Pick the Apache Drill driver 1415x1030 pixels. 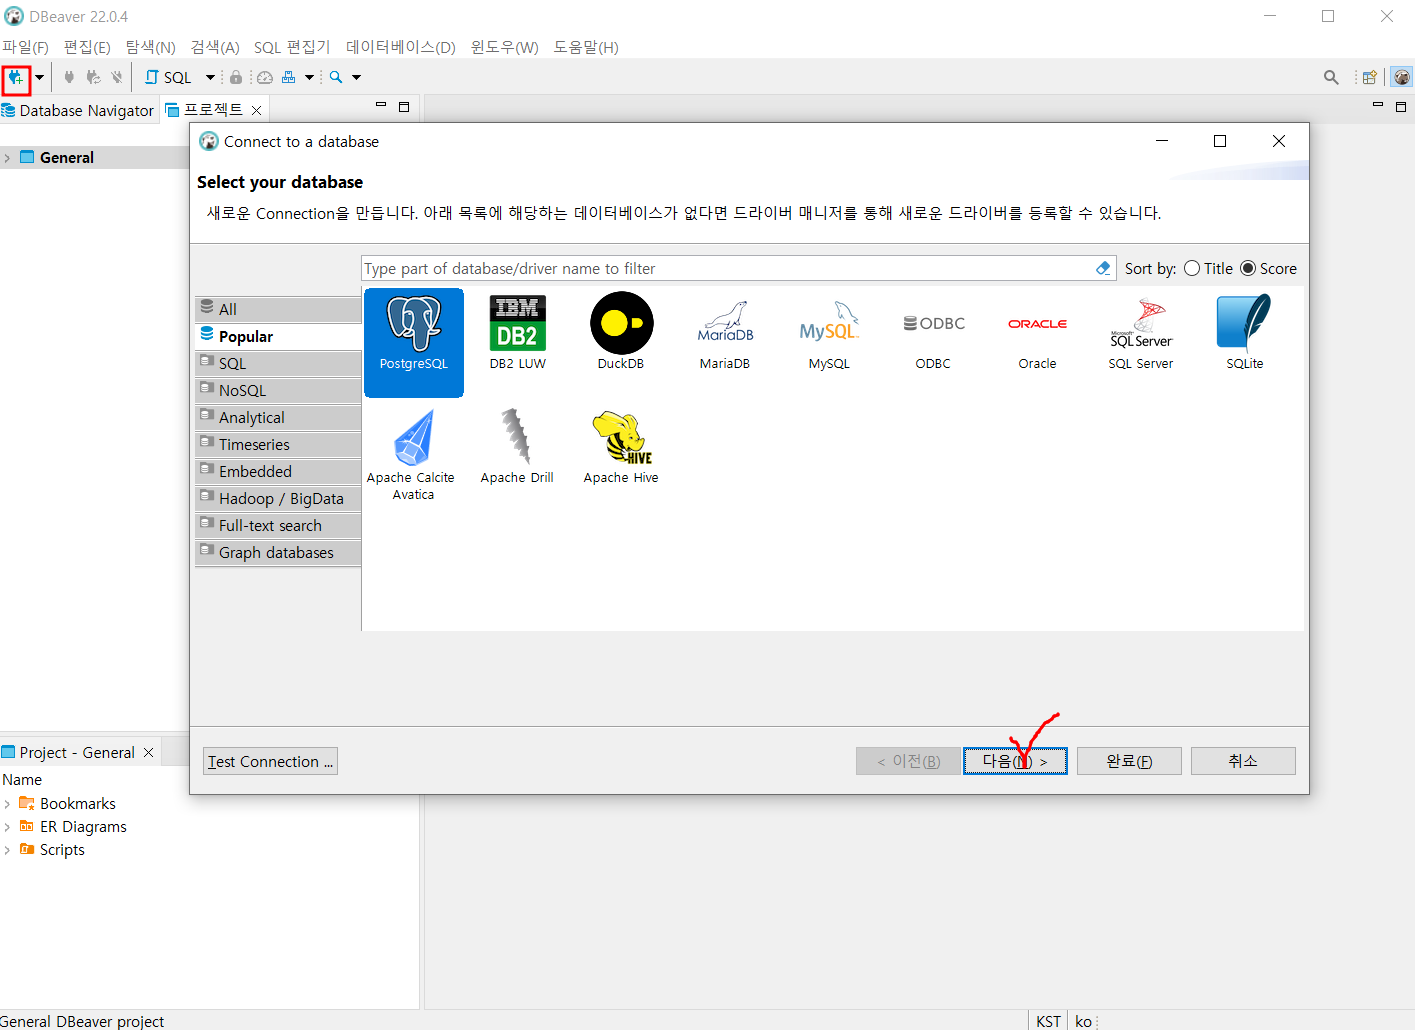click(517, 447)
